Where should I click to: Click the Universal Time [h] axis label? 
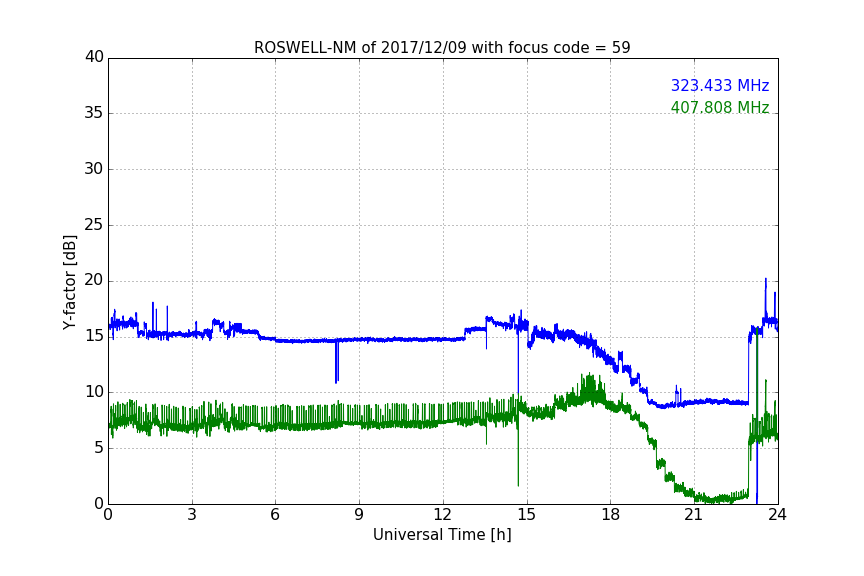[442, 535]
